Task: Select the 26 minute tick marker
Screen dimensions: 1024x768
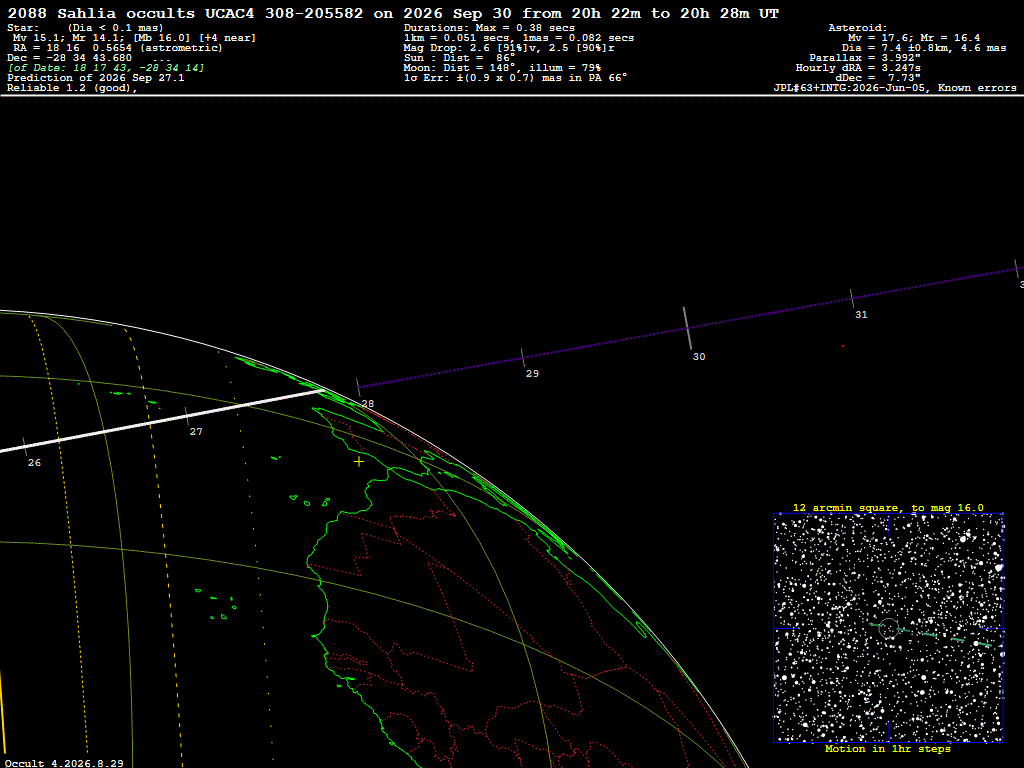Action: tap(25, 447)
